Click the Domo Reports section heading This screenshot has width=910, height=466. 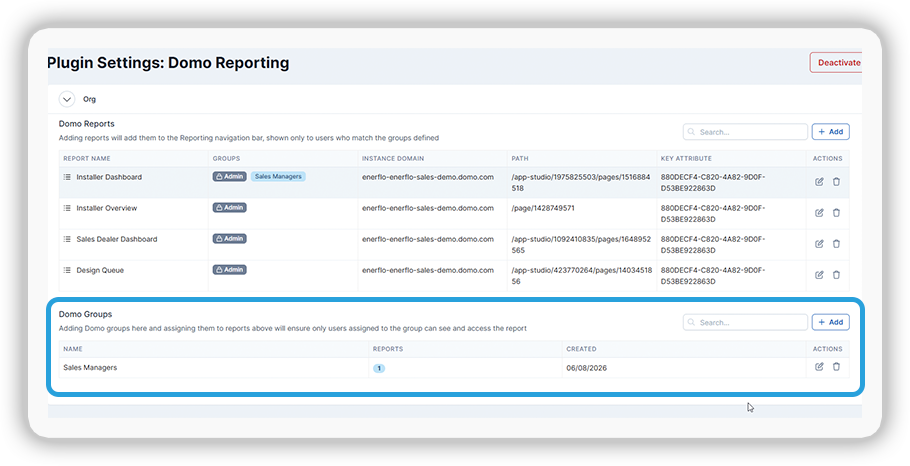[x=86, y=124]
